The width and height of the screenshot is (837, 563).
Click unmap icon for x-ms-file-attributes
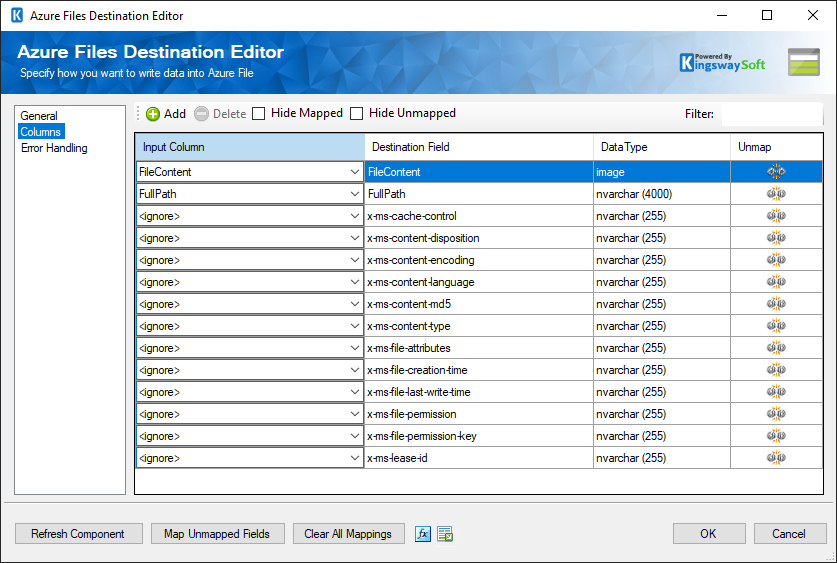tap(776, 348)
